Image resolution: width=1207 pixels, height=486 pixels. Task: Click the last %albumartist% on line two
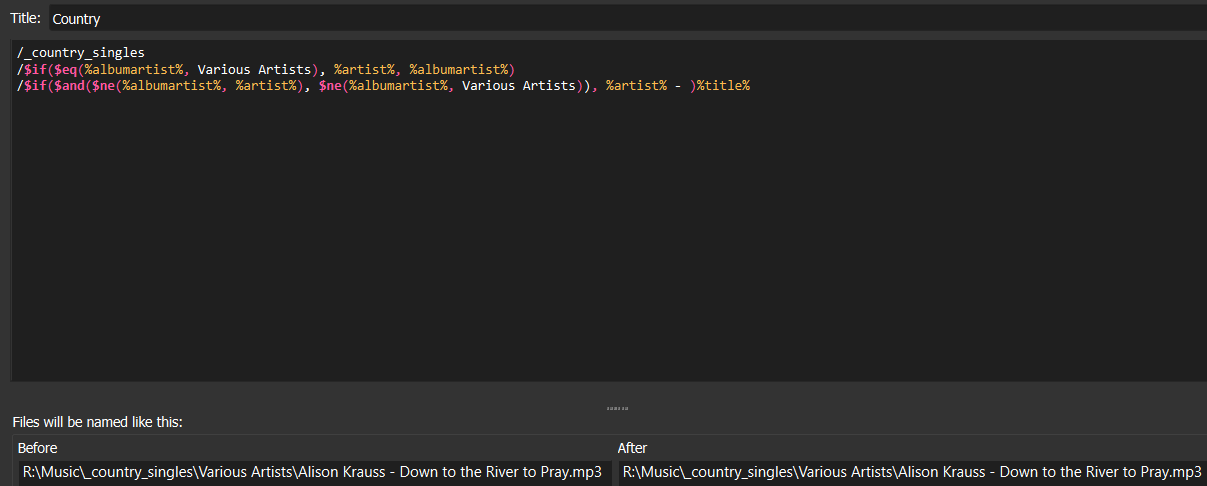point(459,69)
